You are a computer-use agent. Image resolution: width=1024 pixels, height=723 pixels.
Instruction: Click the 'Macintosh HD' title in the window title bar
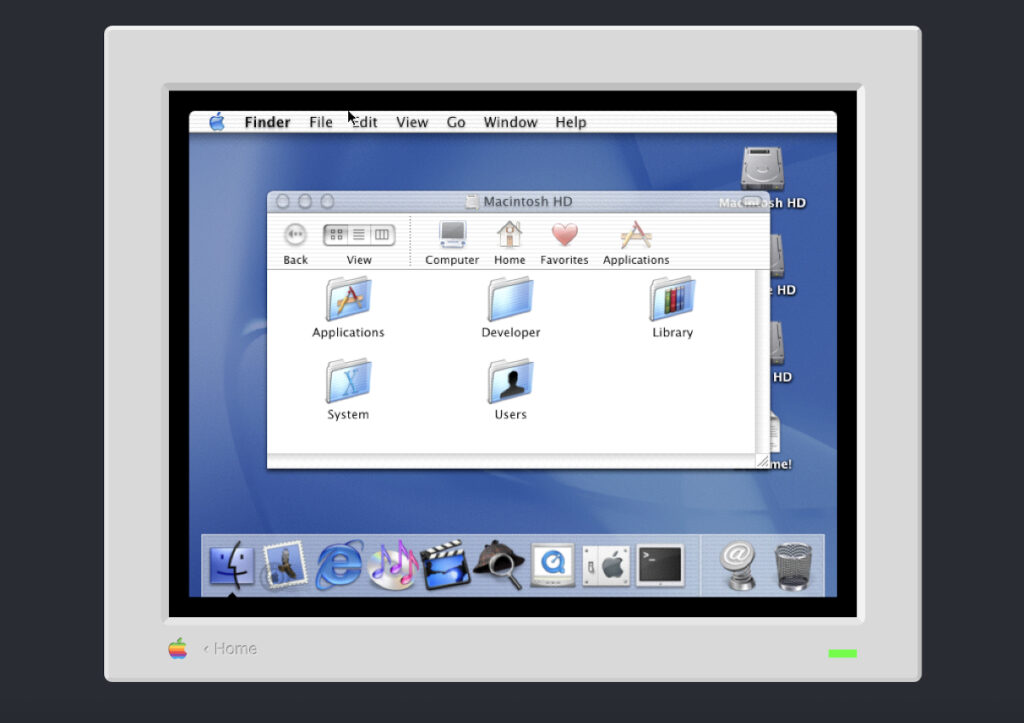528,202
